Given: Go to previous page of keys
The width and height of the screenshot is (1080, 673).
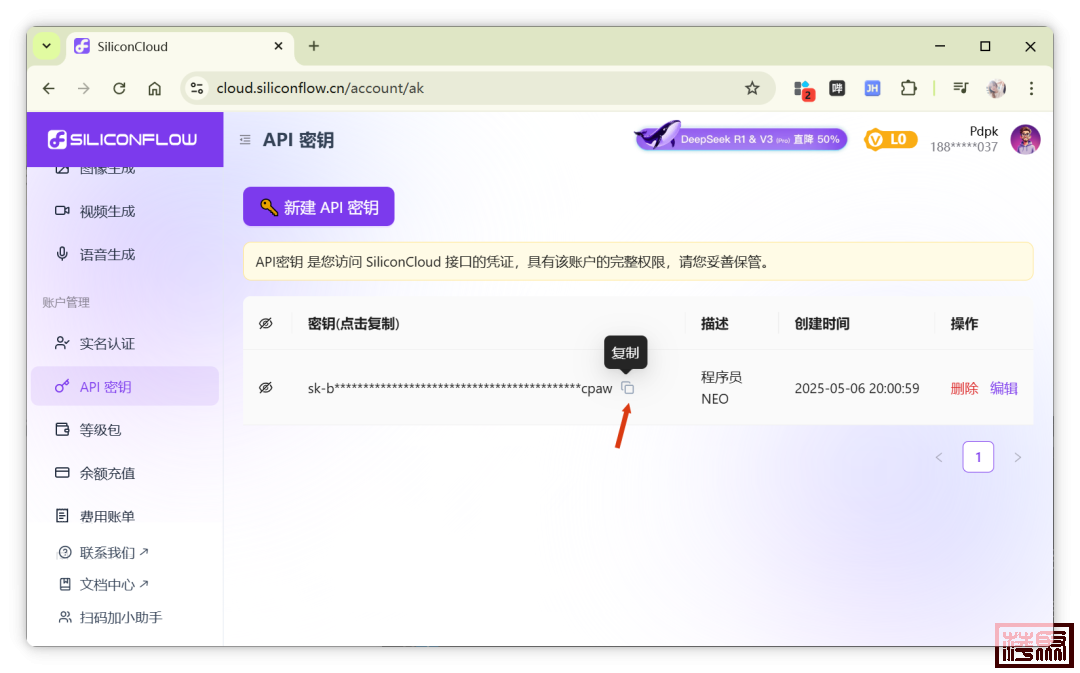Looking at the screenshot, I should click(x=939, y=457).
